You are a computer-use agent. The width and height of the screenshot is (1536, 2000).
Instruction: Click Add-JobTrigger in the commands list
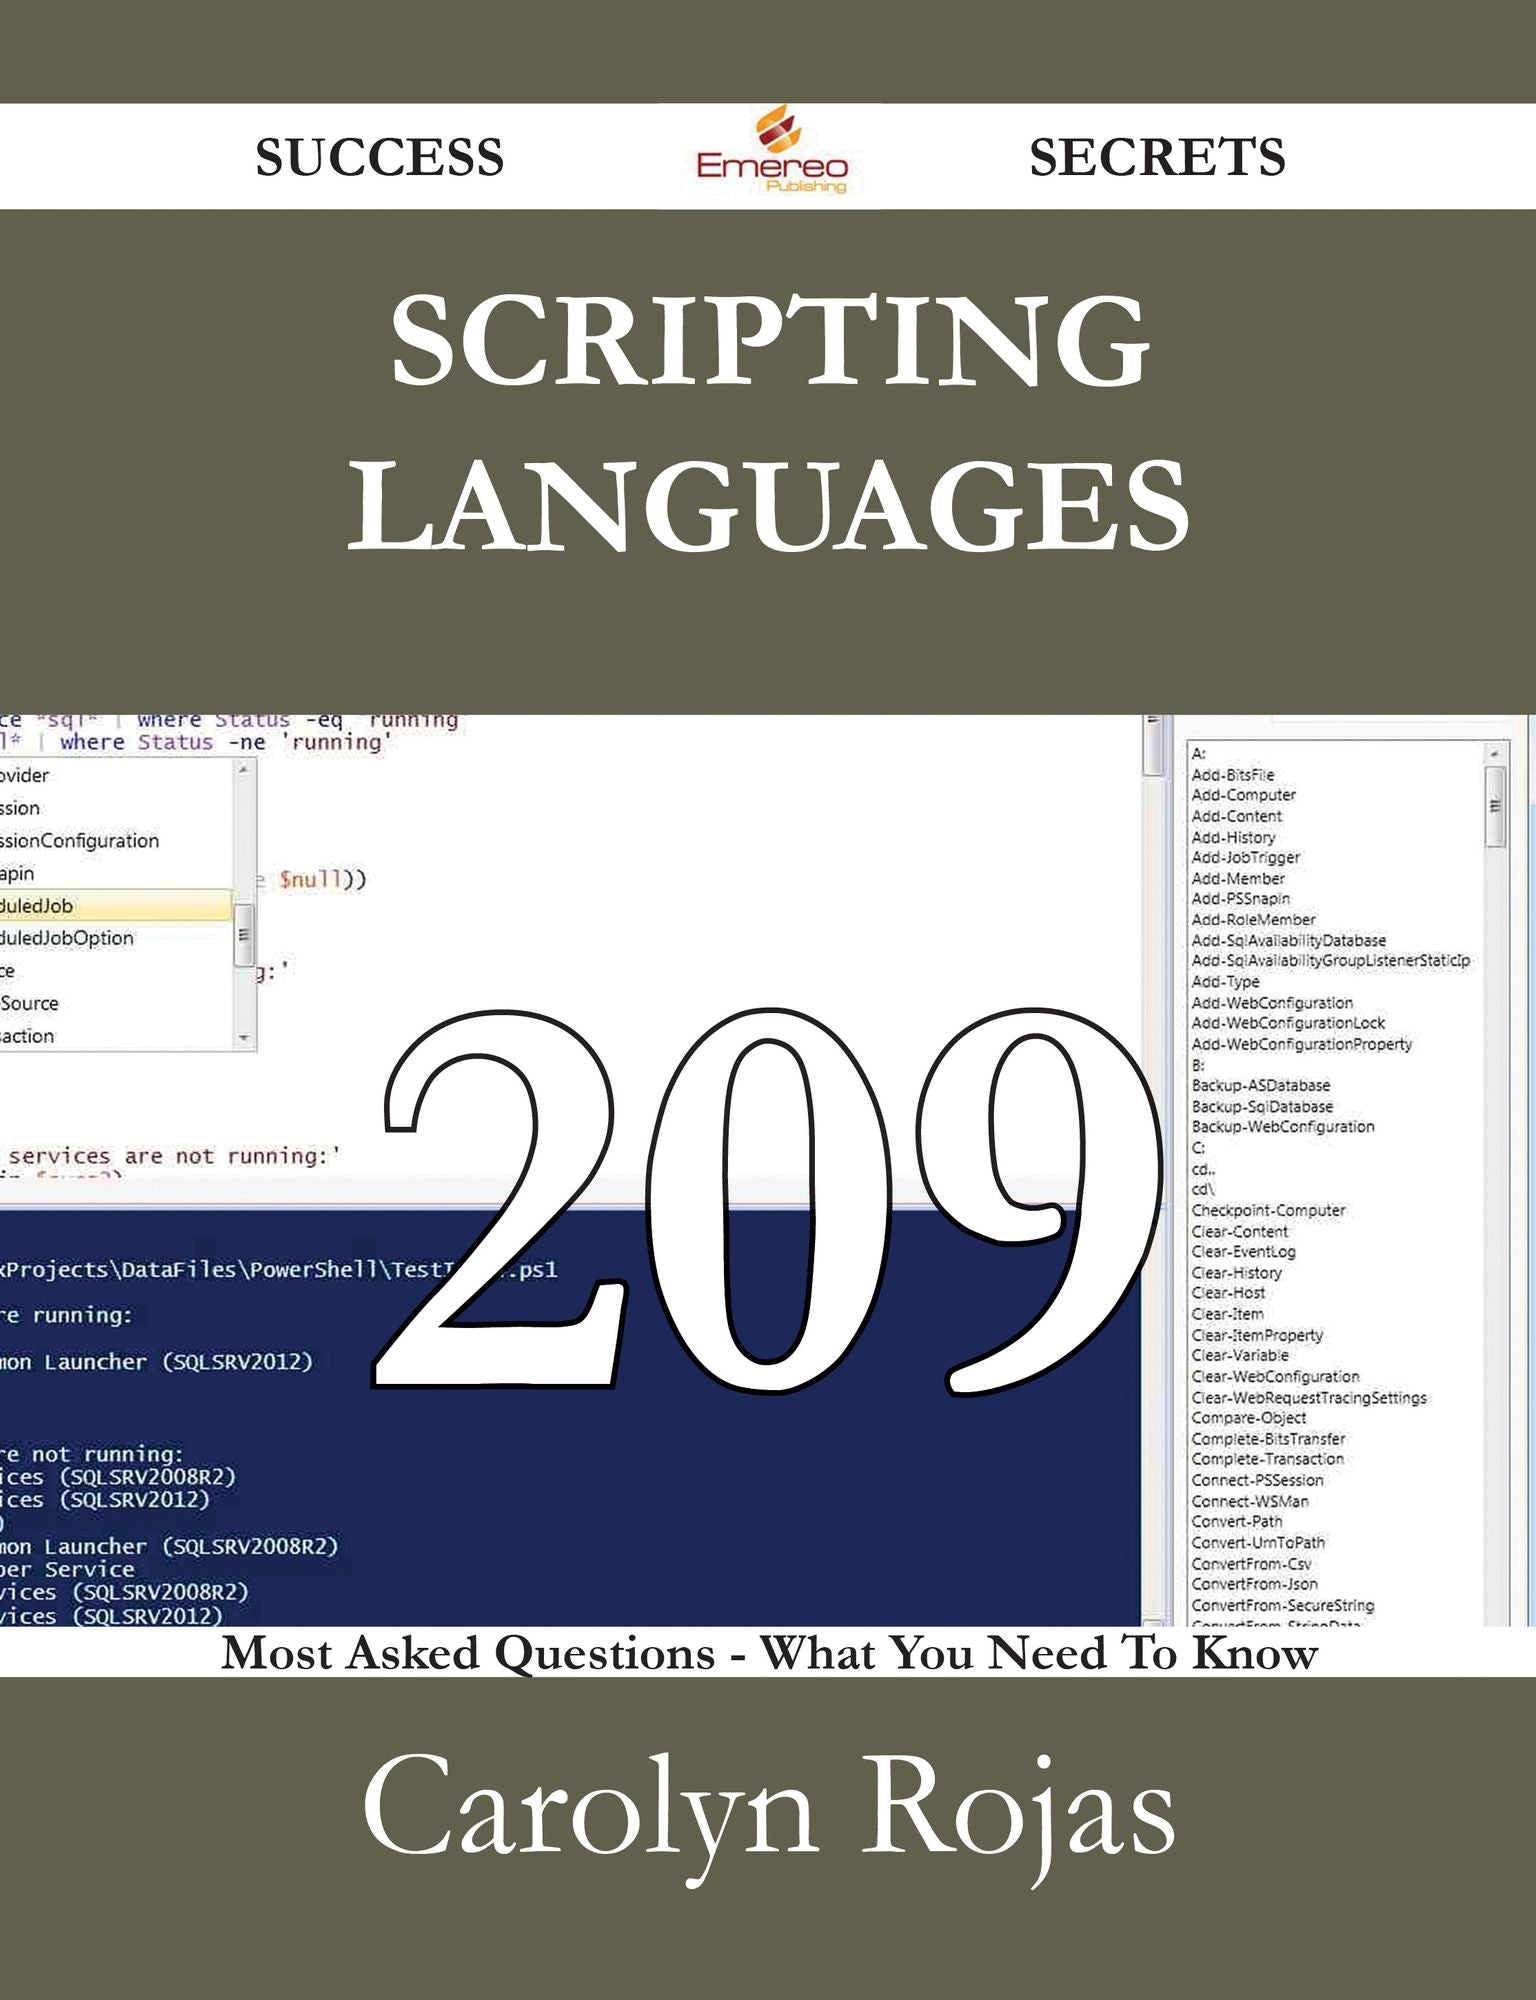(1245, 857)
